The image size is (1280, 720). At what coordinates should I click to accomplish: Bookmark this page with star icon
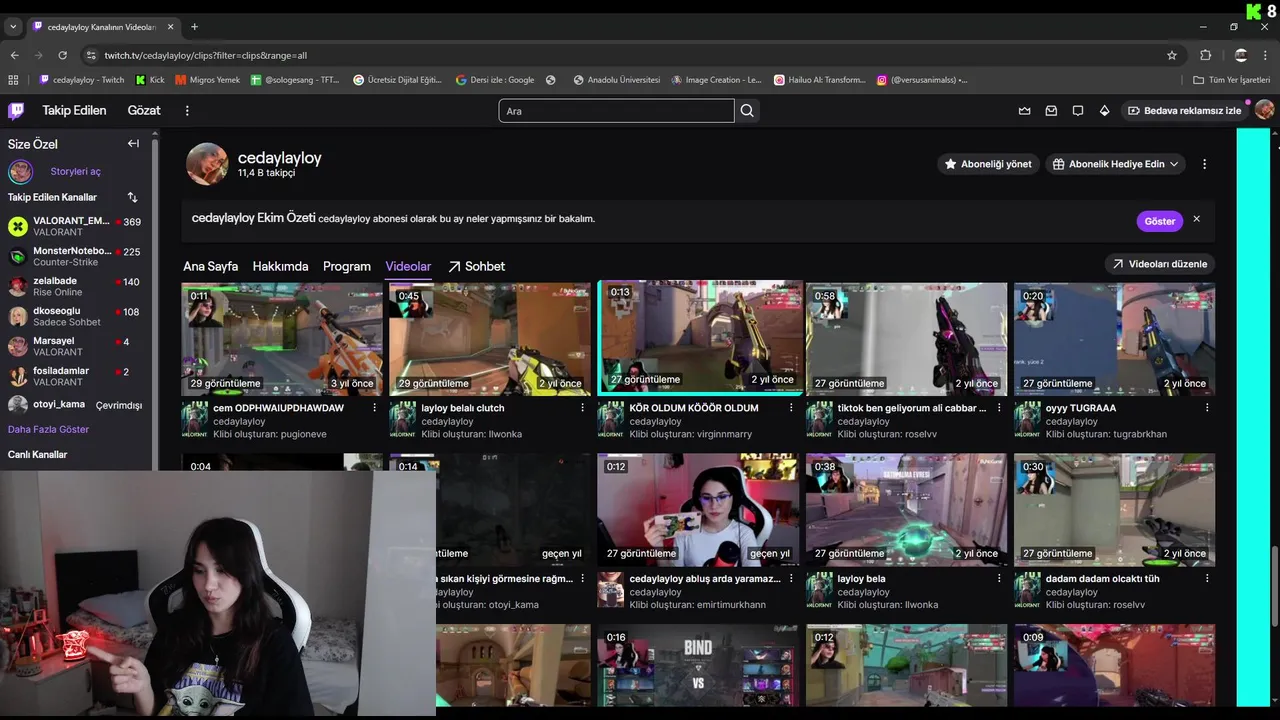click(1172, 55)
